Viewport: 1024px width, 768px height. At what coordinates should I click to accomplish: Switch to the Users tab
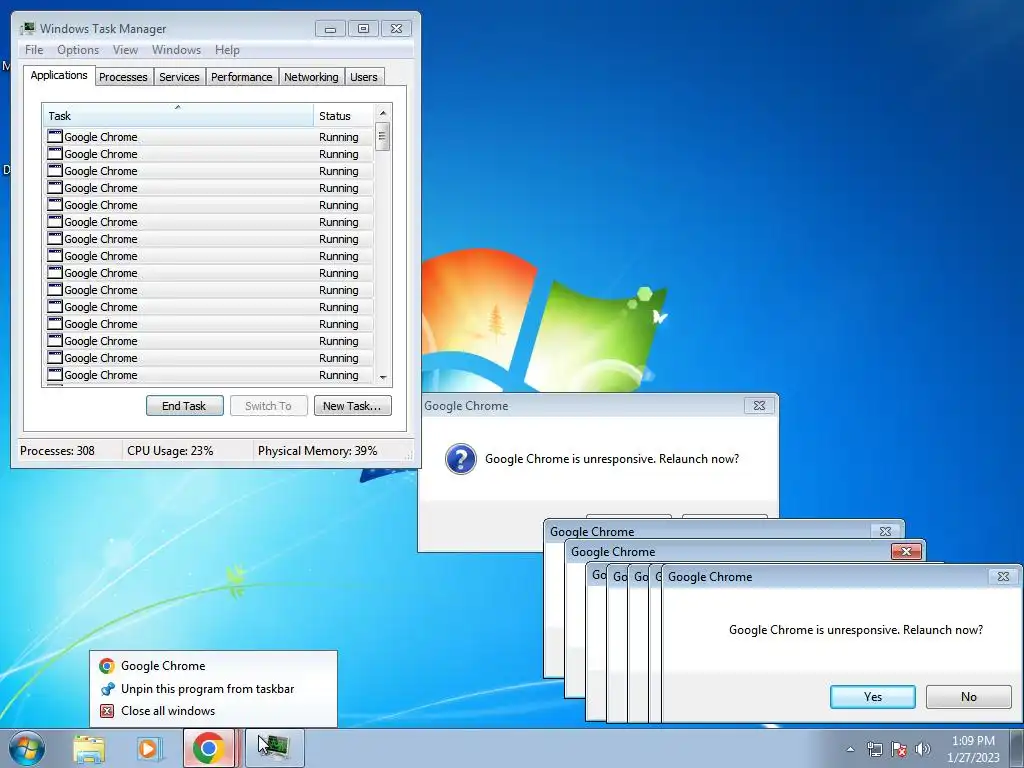click(x=364, y=77)
